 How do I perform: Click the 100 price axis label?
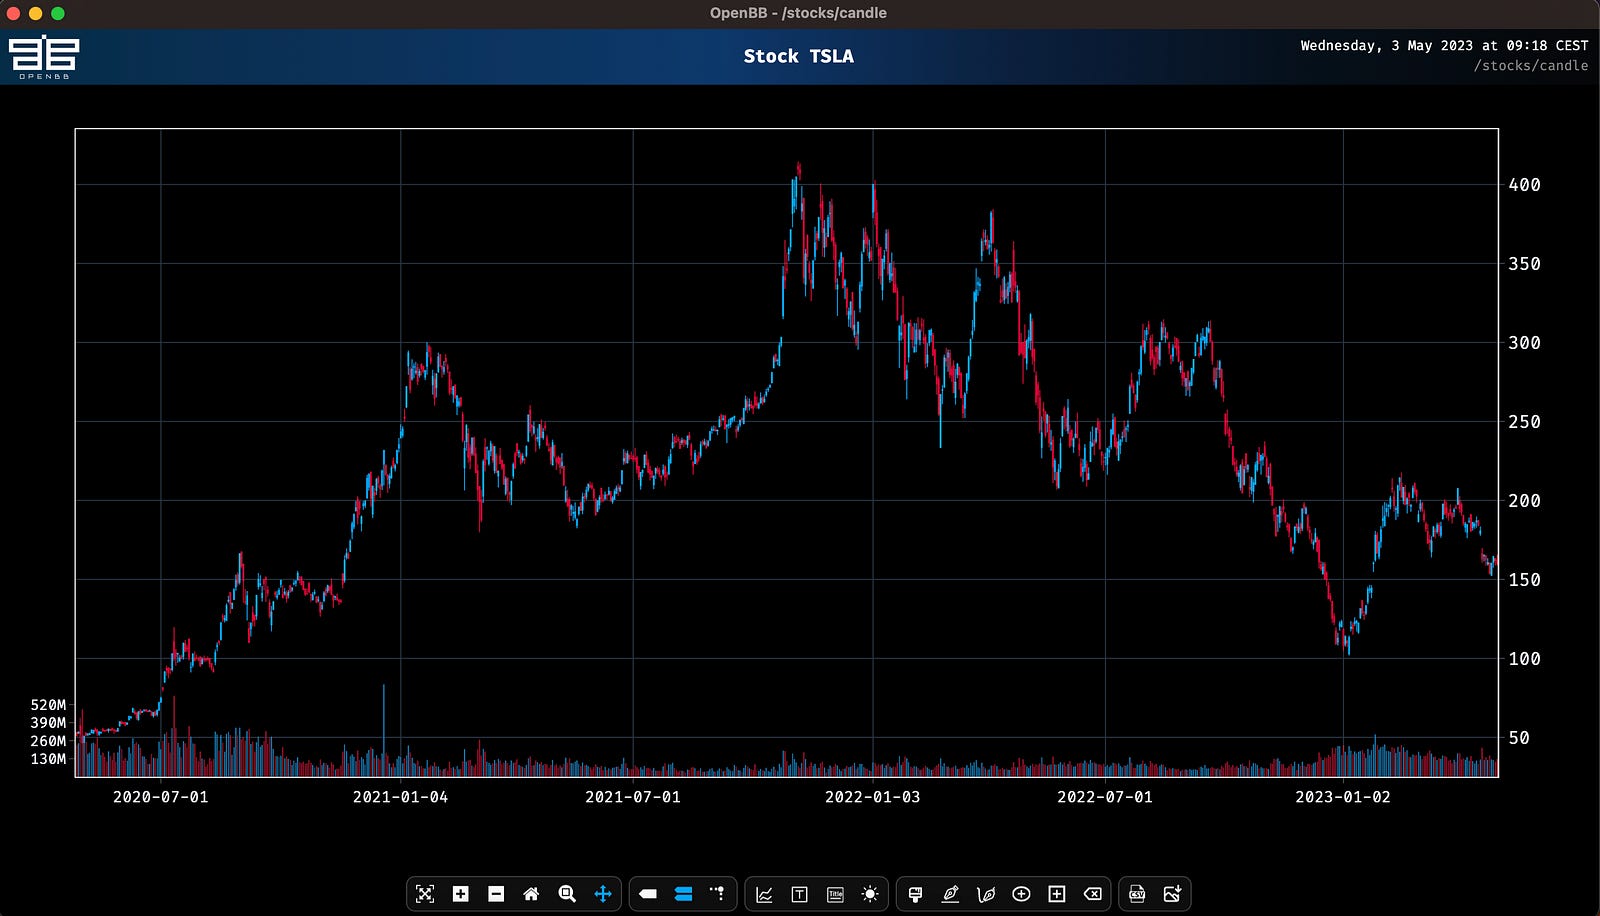pos(1524,659)
